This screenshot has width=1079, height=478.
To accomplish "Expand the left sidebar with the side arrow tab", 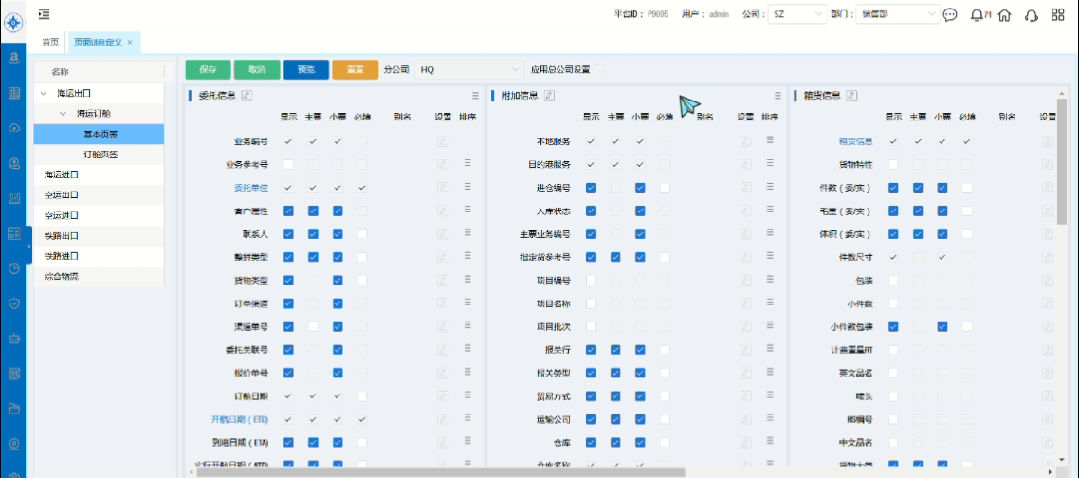I will (29, 245).
